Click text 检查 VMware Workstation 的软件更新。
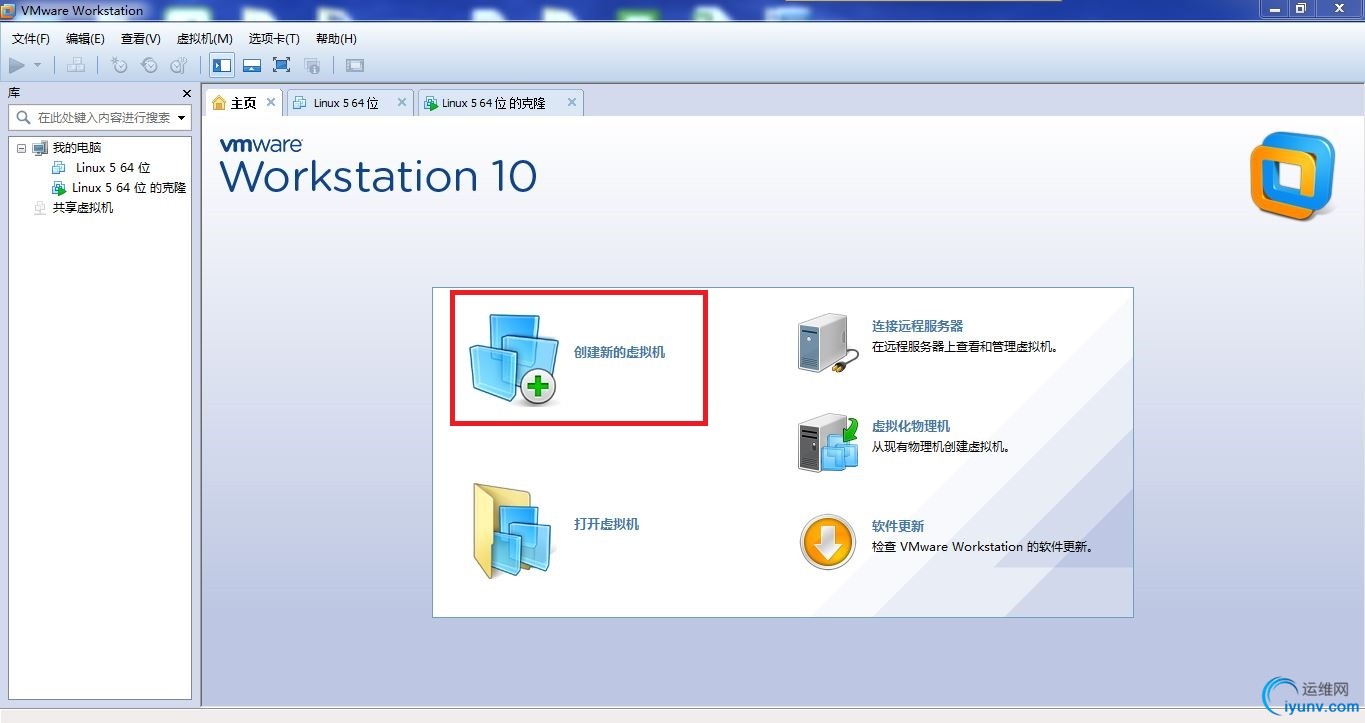 [985, 547]
